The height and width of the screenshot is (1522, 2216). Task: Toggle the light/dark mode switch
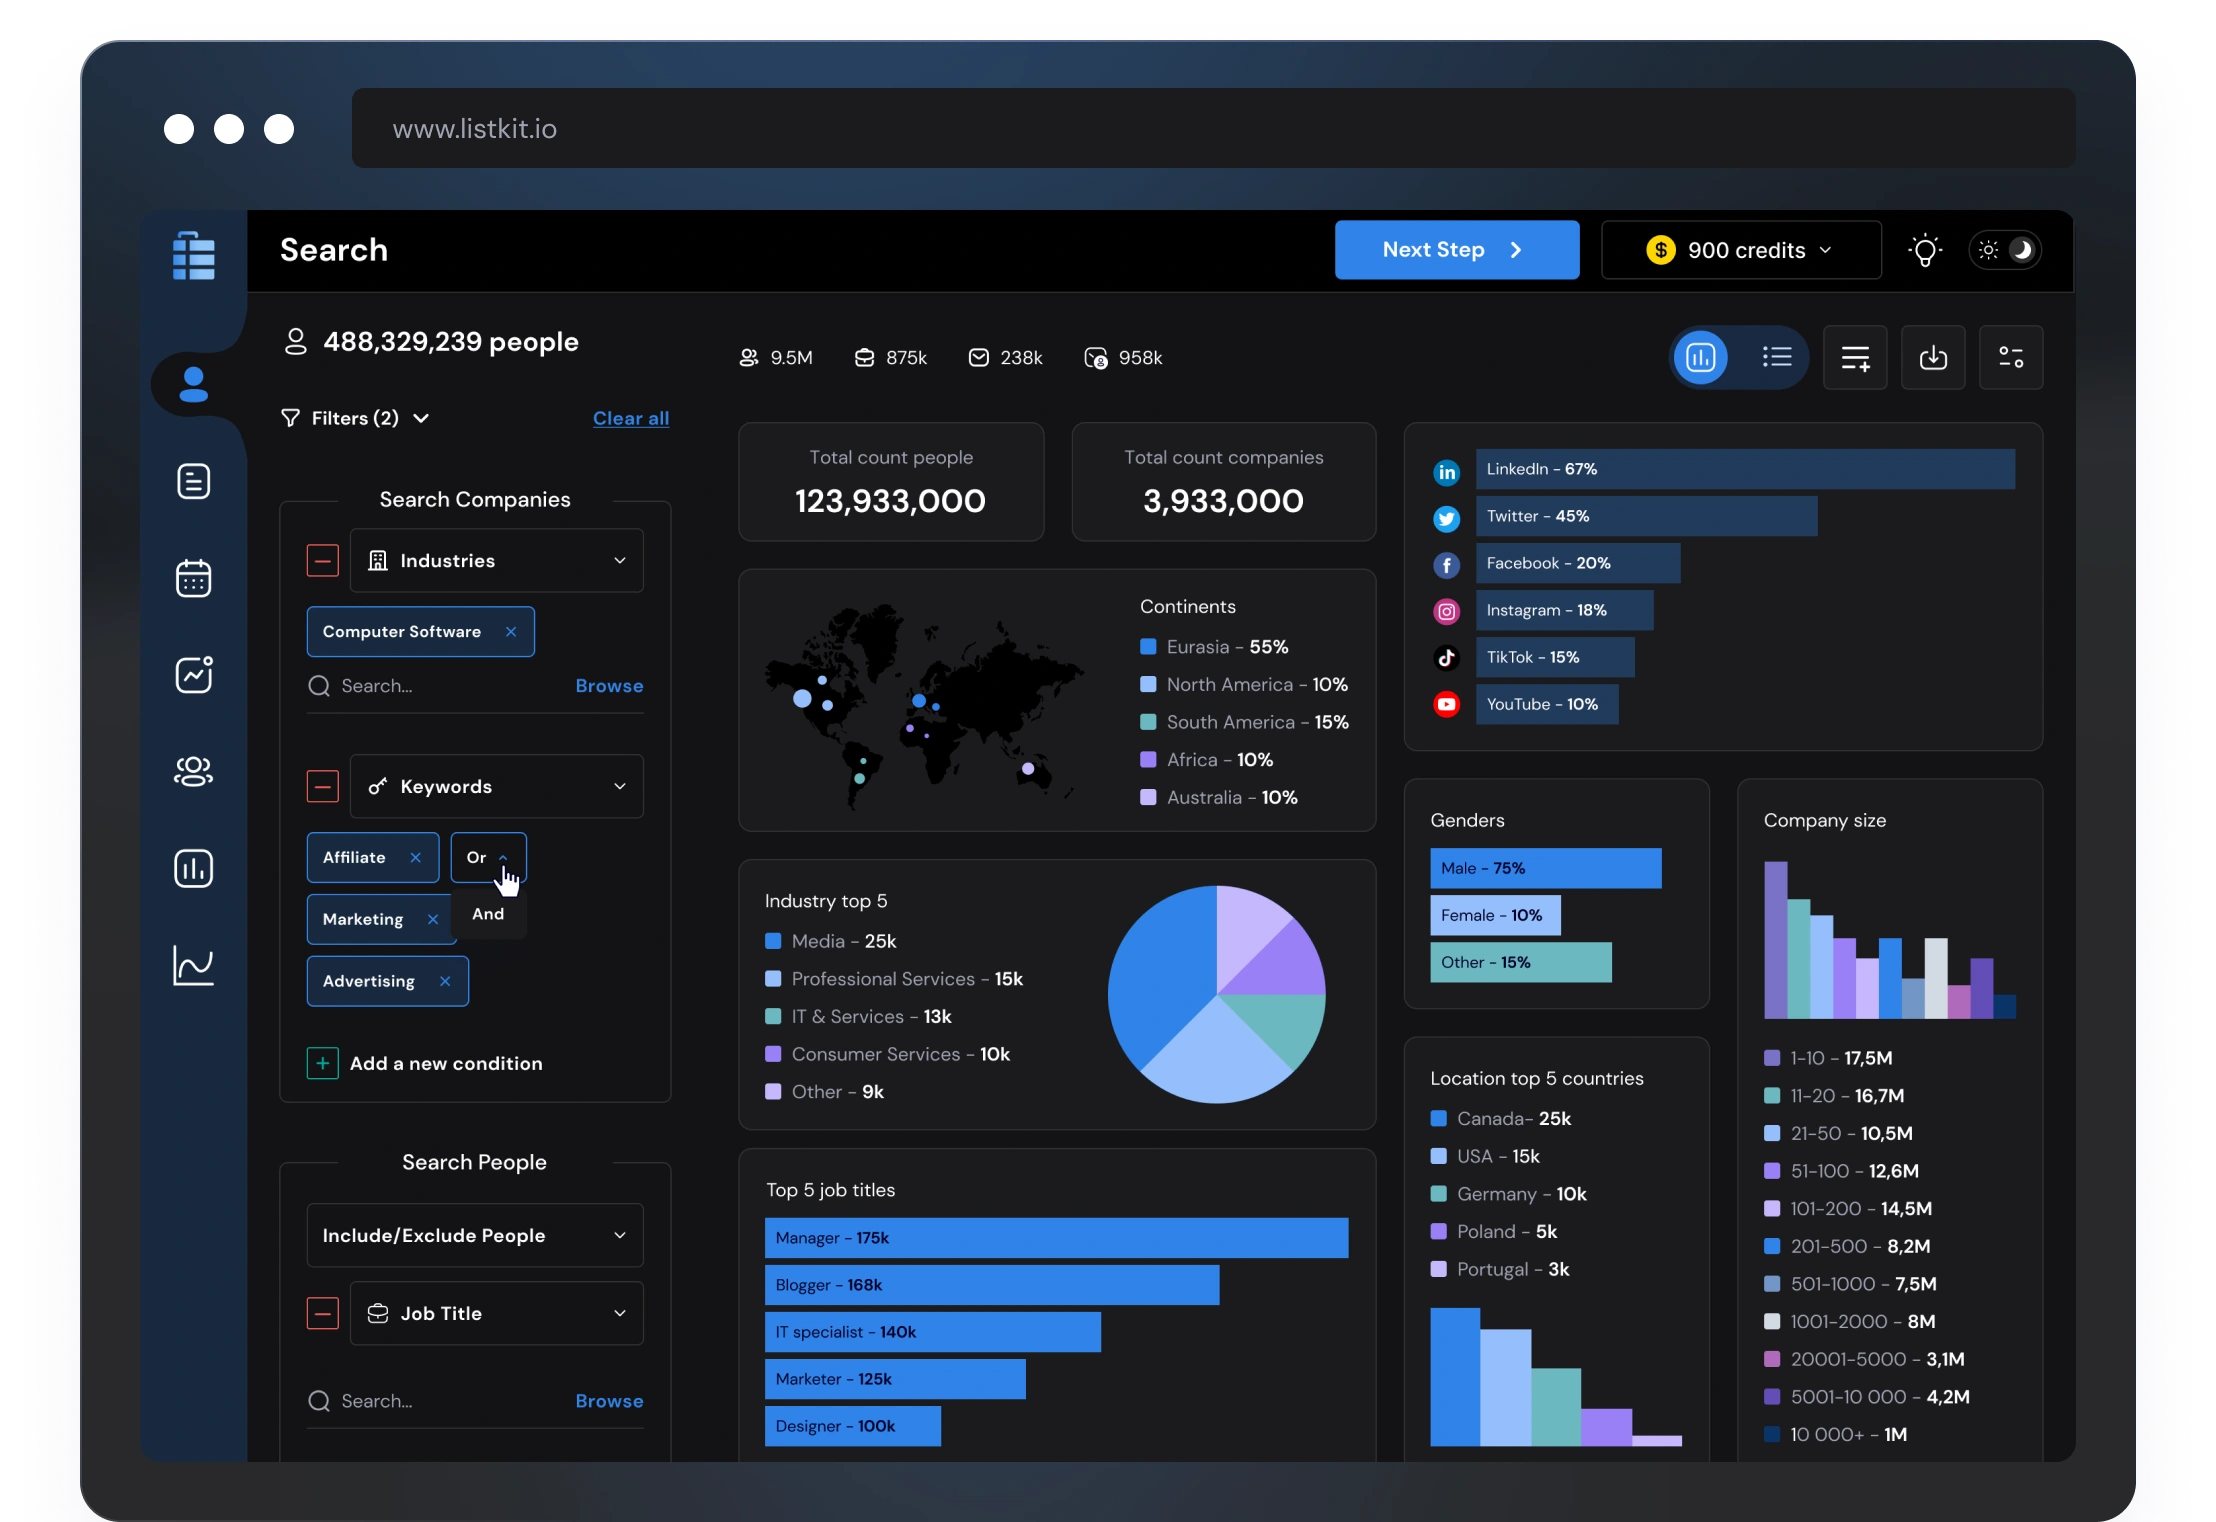pos(2005,250)
